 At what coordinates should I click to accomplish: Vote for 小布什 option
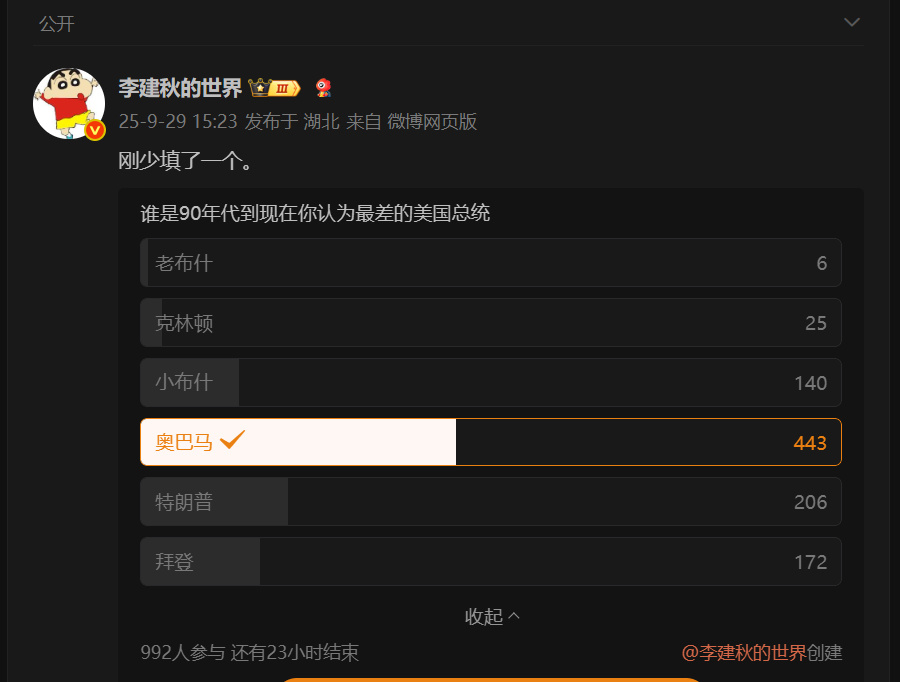click(x=490, y=382)
